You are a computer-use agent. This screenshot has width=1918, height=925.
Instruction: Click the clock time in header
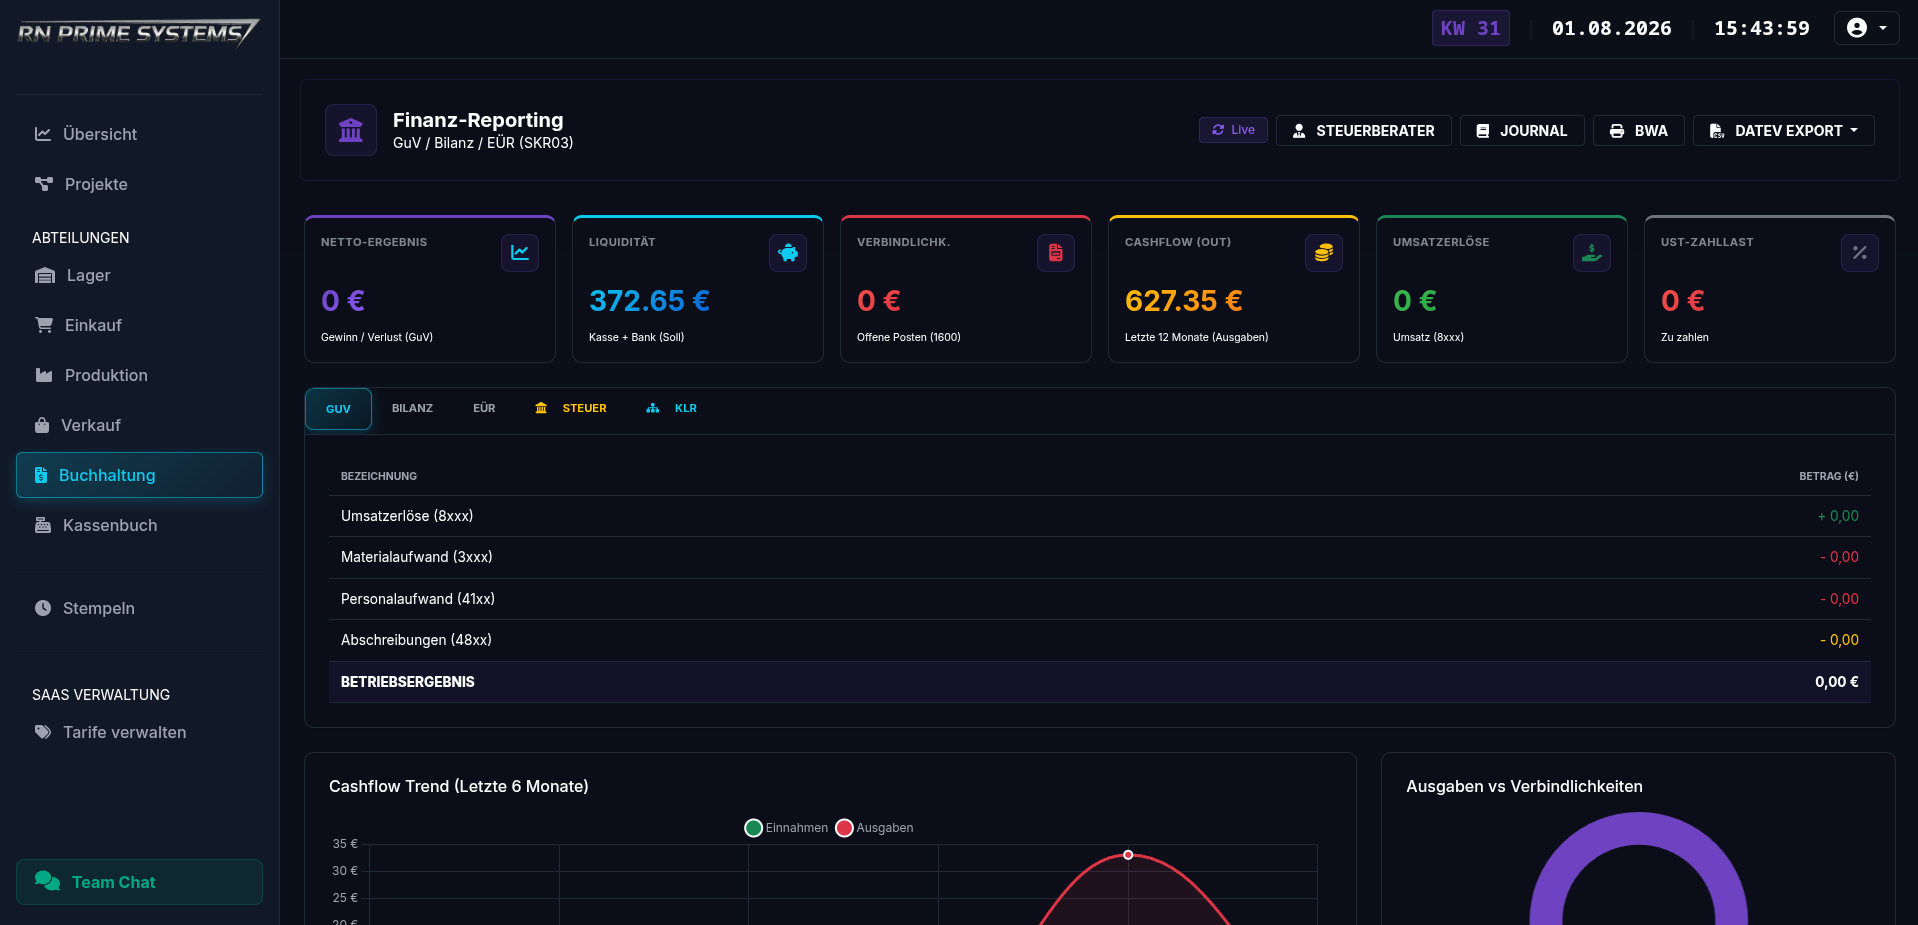pos(1761,28)
